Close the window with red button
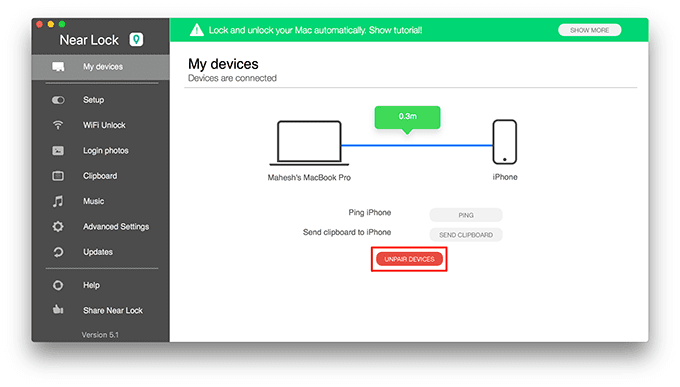The image size is (680, 387). tap(39, 24)
